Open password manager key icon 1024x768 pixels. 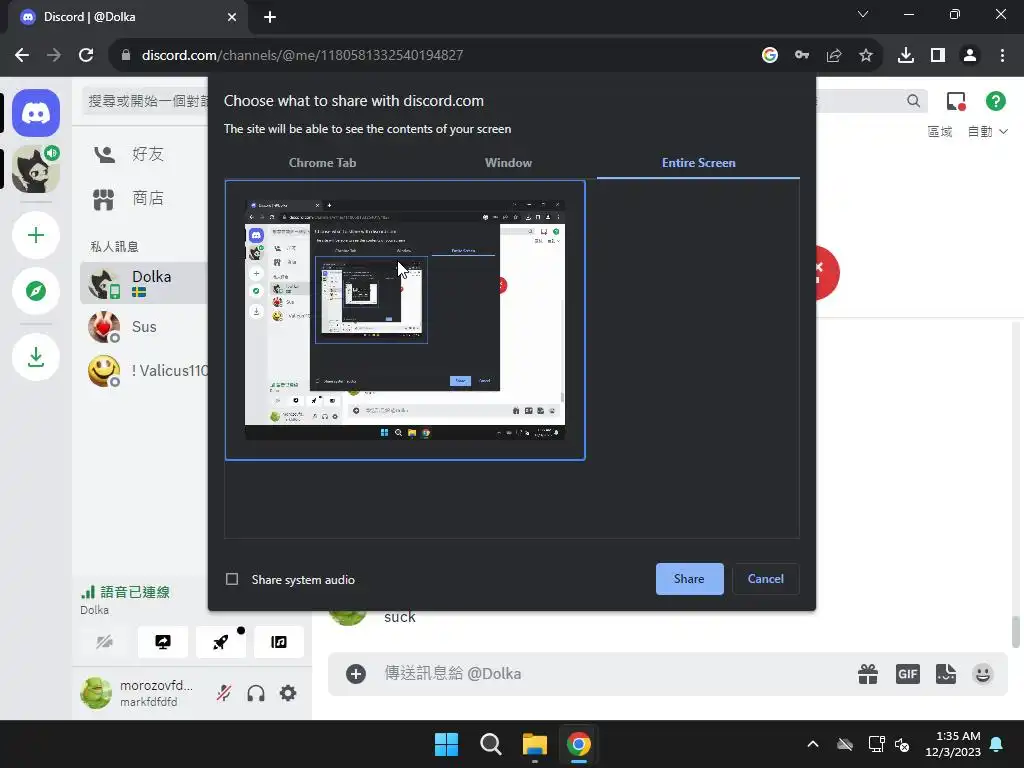pos(802,55)
